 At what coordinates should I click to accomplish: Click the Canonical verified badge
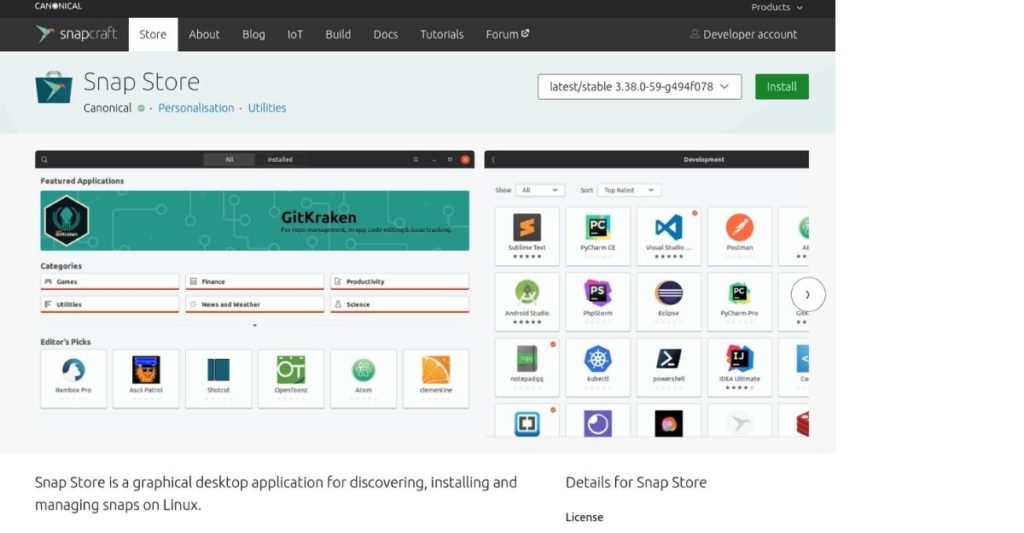(141, 108)
